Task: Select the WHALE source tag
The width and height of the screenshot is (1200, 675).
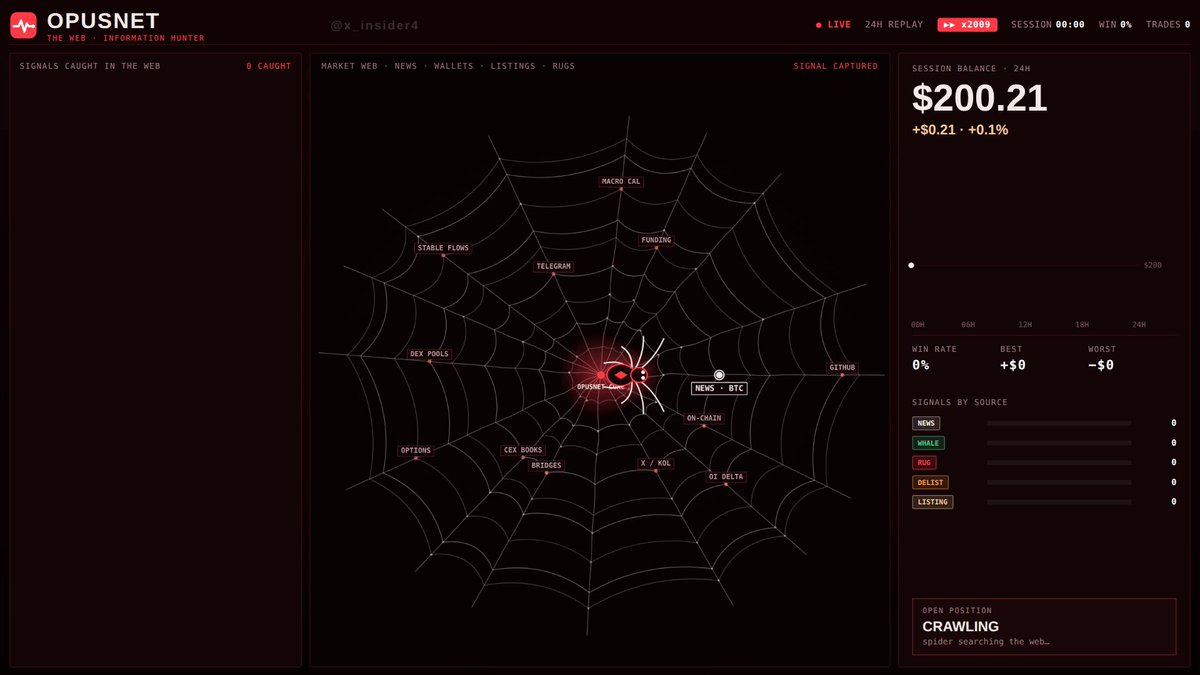Action: pos(928,443)
